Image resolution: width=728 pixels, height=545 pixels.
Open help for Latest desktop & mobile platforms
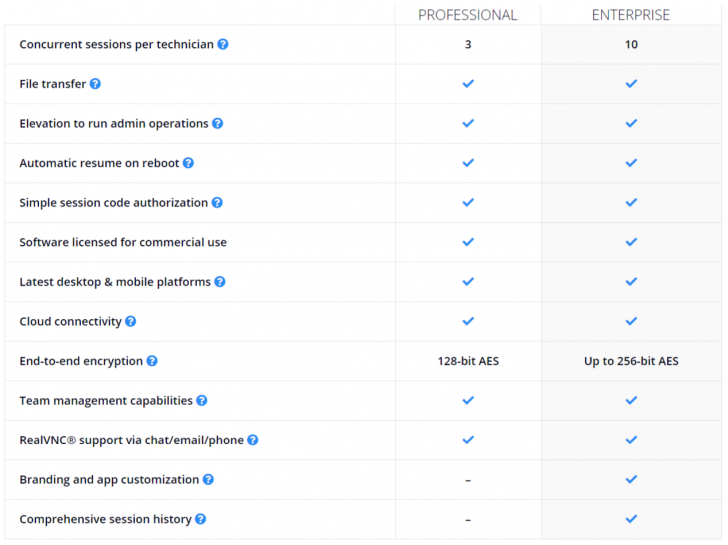click(220, 282)
